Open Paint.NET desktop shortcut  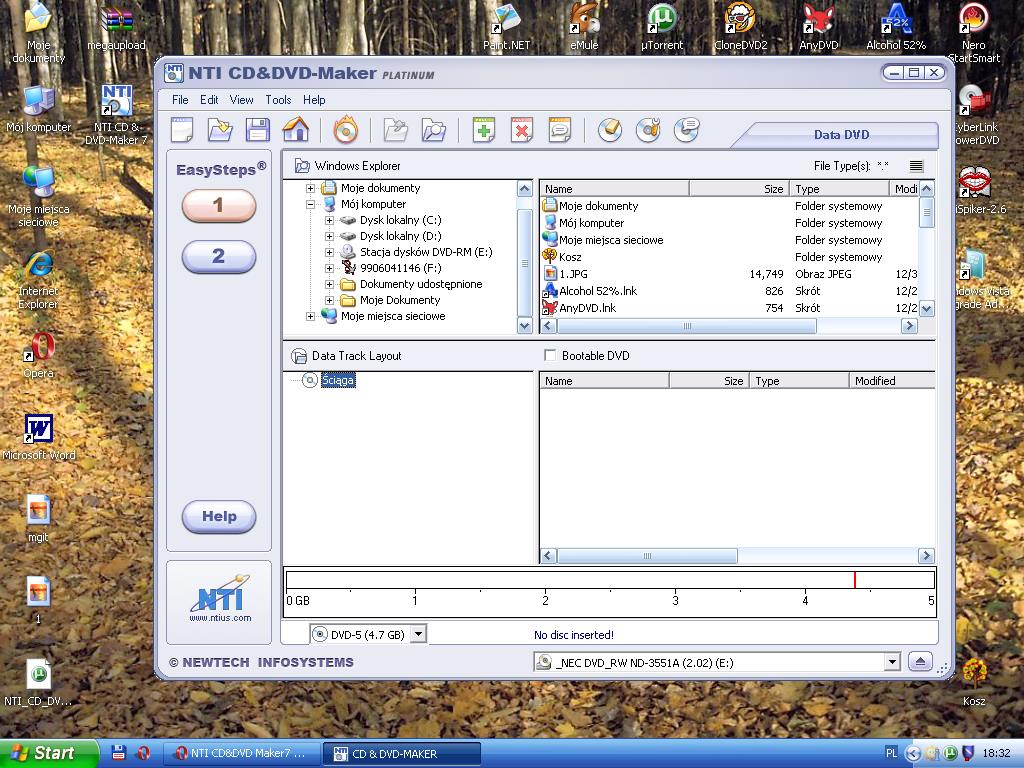click(506, 27)
